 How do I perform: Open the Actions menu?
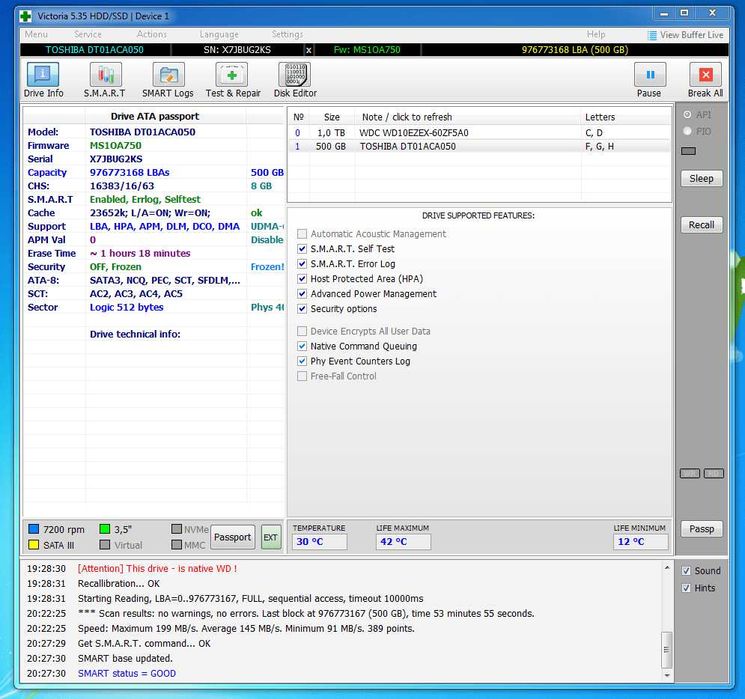coord(152,35)
